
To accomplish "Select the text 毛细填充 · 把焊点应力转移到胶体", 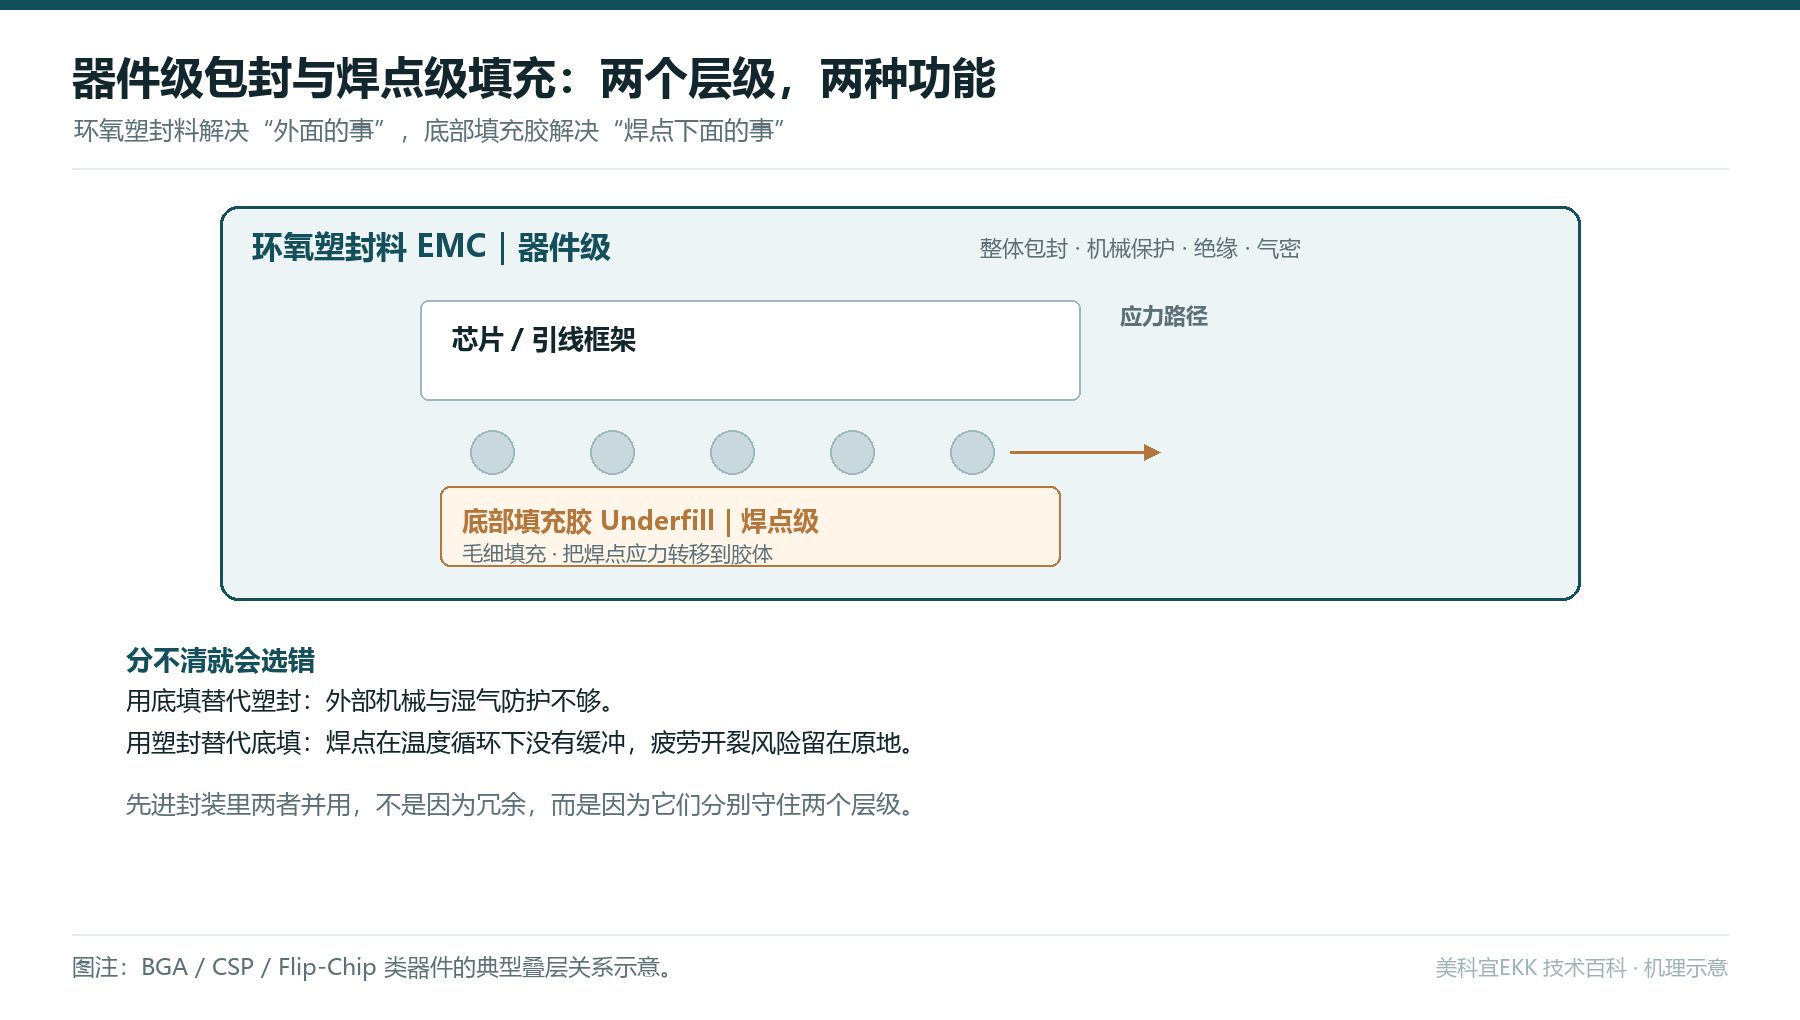I will (x=617, y=553).
